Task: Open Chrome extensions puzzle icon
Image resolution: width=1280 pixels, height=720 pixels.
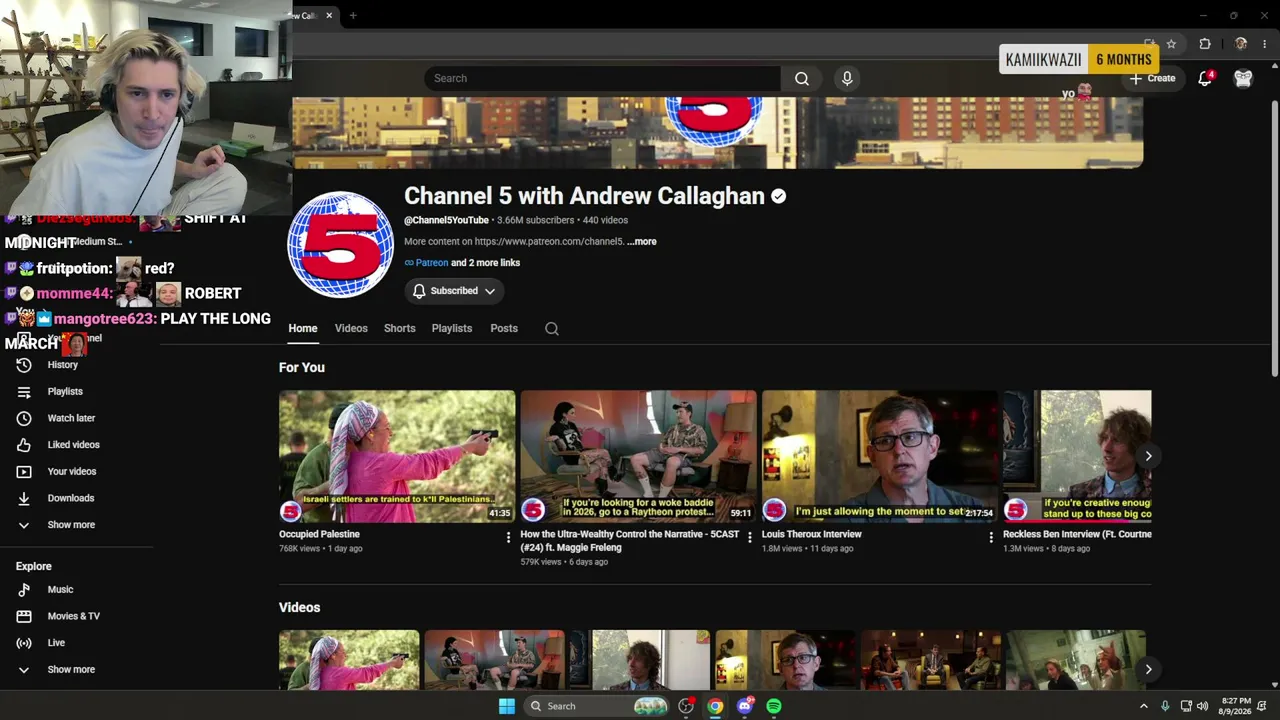Action: tap(1205, 44)
